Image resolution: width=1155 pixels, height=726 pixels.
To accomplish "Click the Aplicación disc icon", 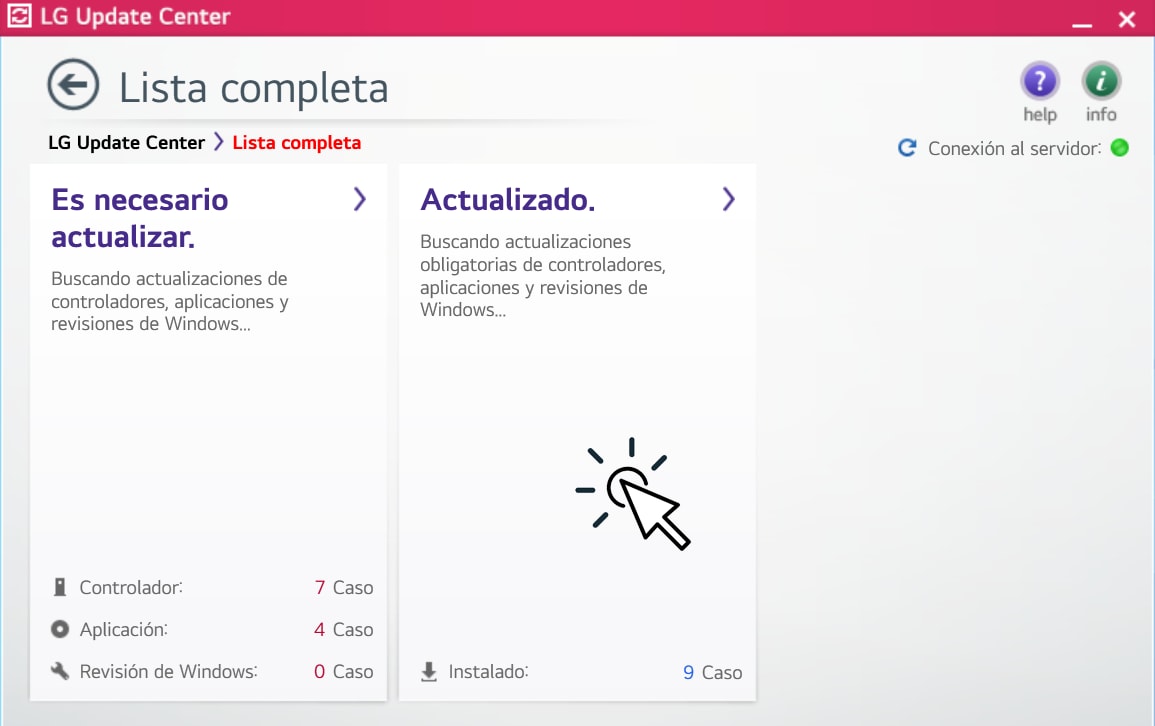I will (60, 629).
